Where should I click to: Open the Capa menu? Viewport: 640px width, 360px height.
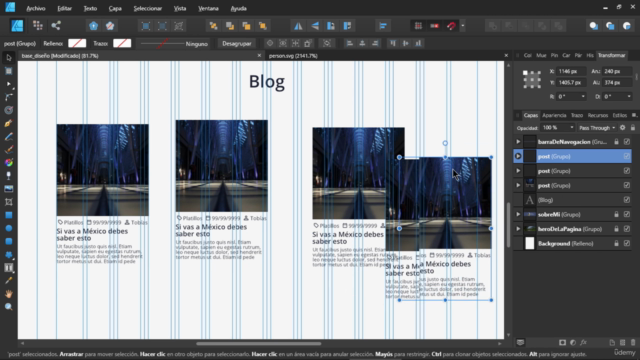tap(115, 8)
